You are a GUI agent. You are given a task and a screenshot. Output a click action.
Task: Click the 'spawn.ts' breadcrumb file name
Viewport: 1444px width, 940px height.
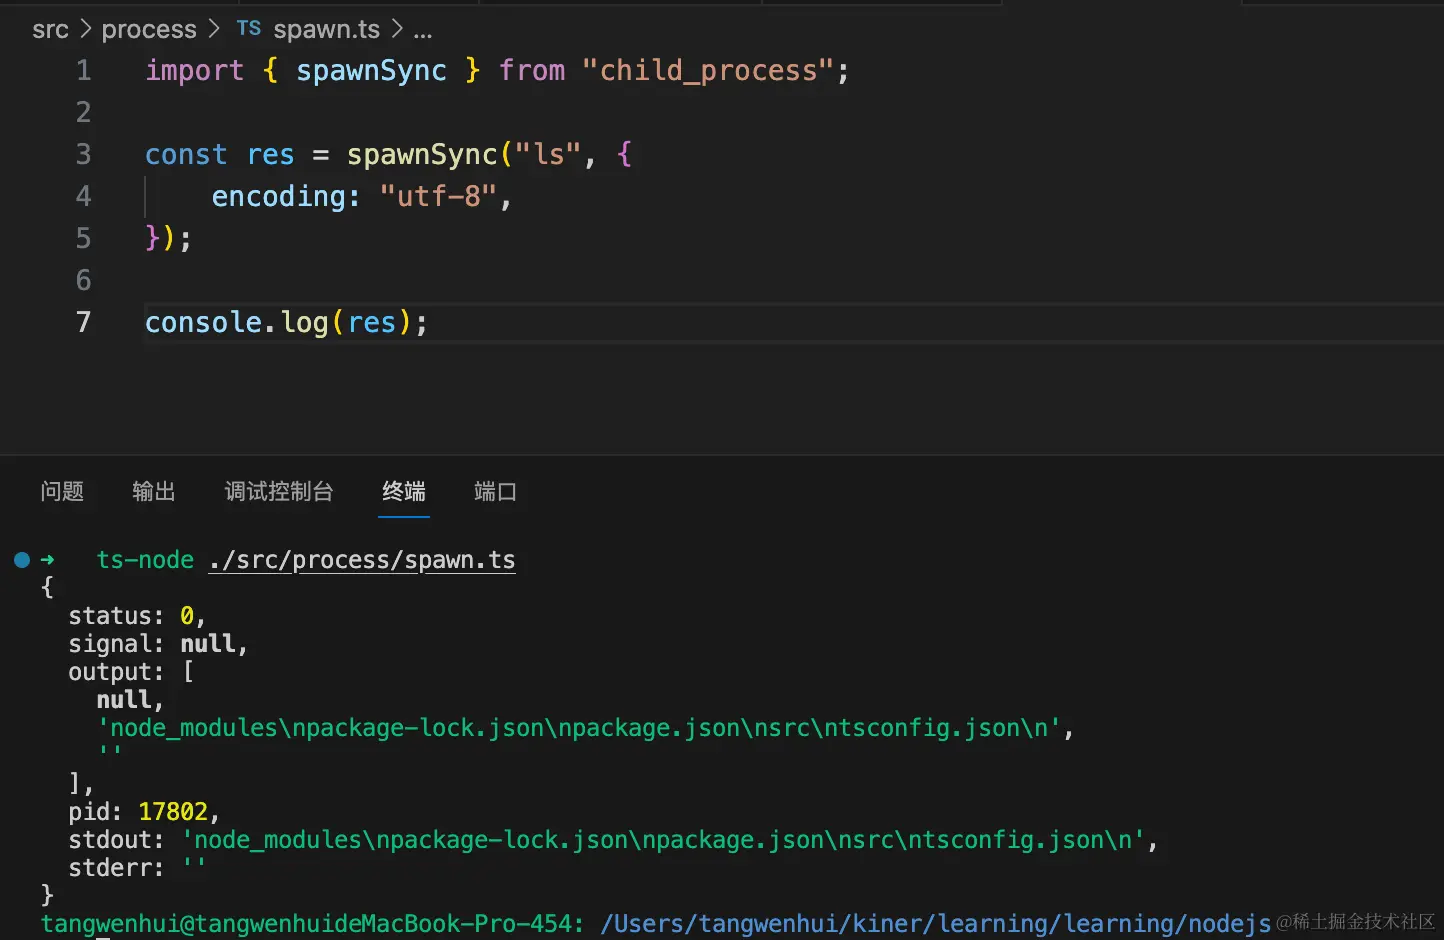click(327, 30)
